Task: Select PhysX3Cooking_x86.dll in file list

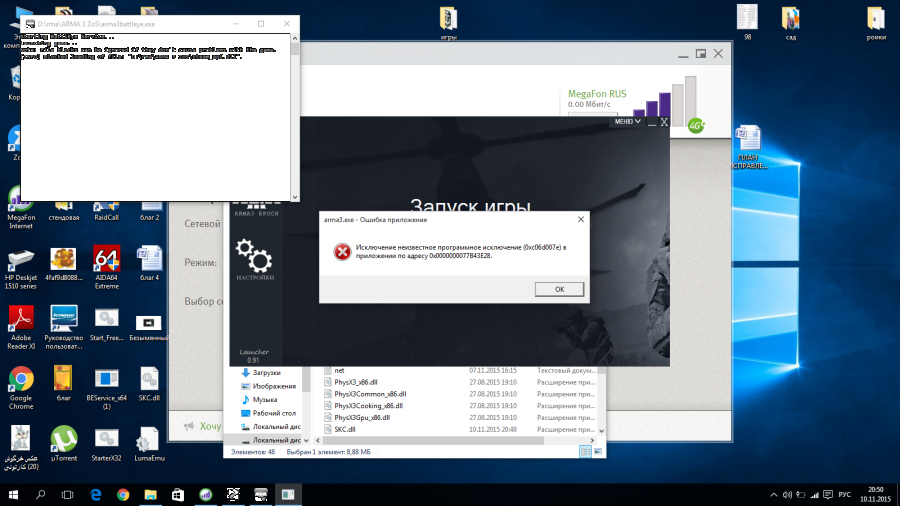Action: coord(368,406)
